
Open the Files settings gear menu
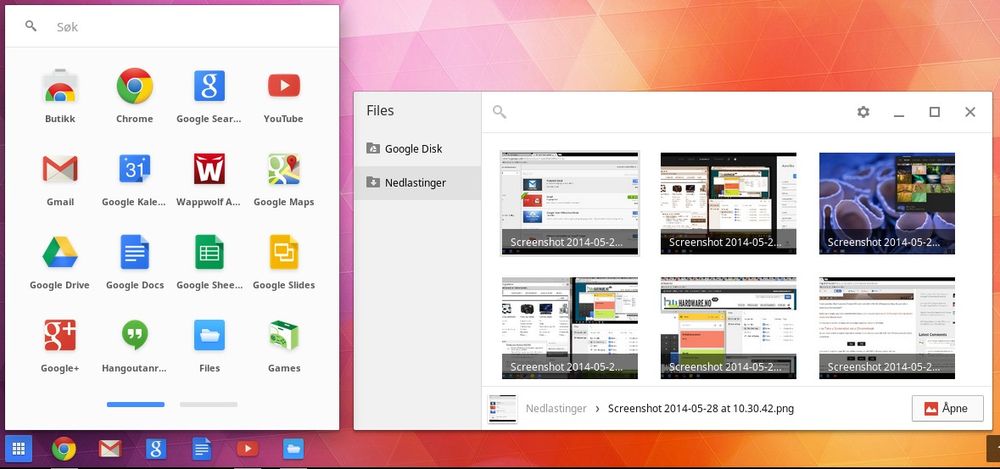[863, 112]
